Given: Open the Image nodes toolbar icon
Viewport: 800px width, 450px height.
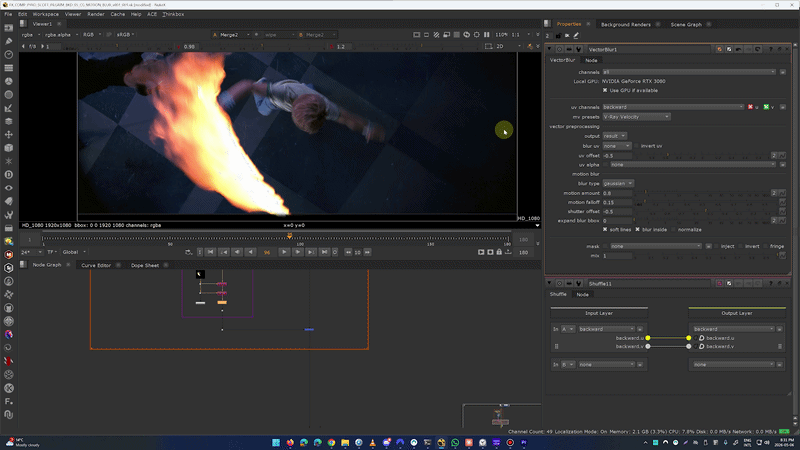Looking at the screenshot, I should coord(9,28).
